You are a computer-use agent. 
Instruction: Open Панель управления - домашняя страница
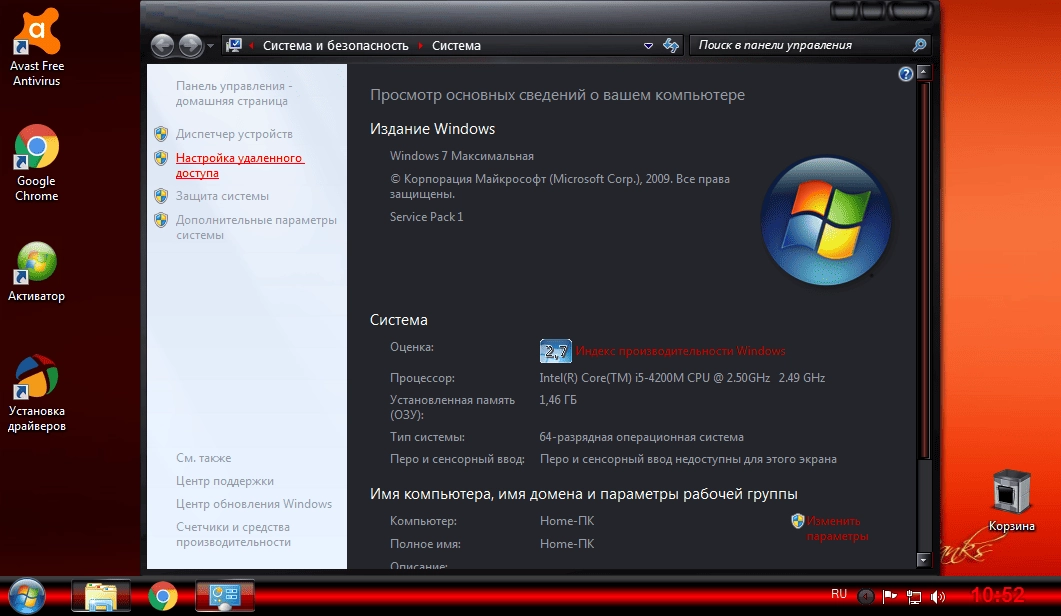[x=234, y=93]
